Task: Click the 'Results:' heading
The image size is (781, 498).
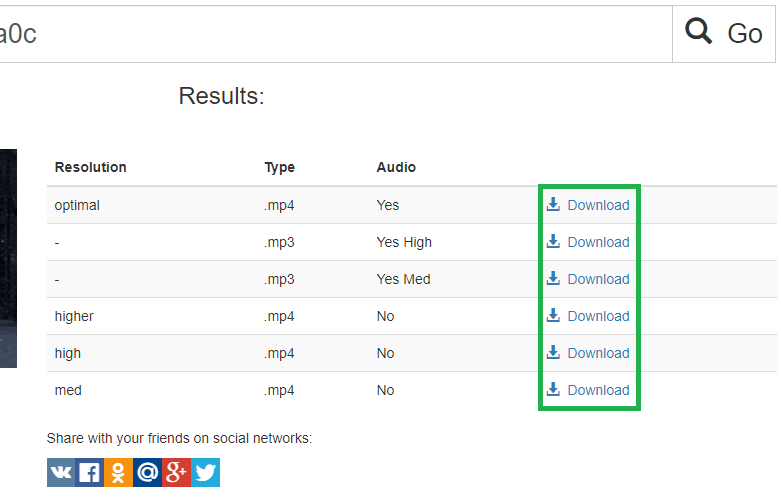Action: click(222, 96)
